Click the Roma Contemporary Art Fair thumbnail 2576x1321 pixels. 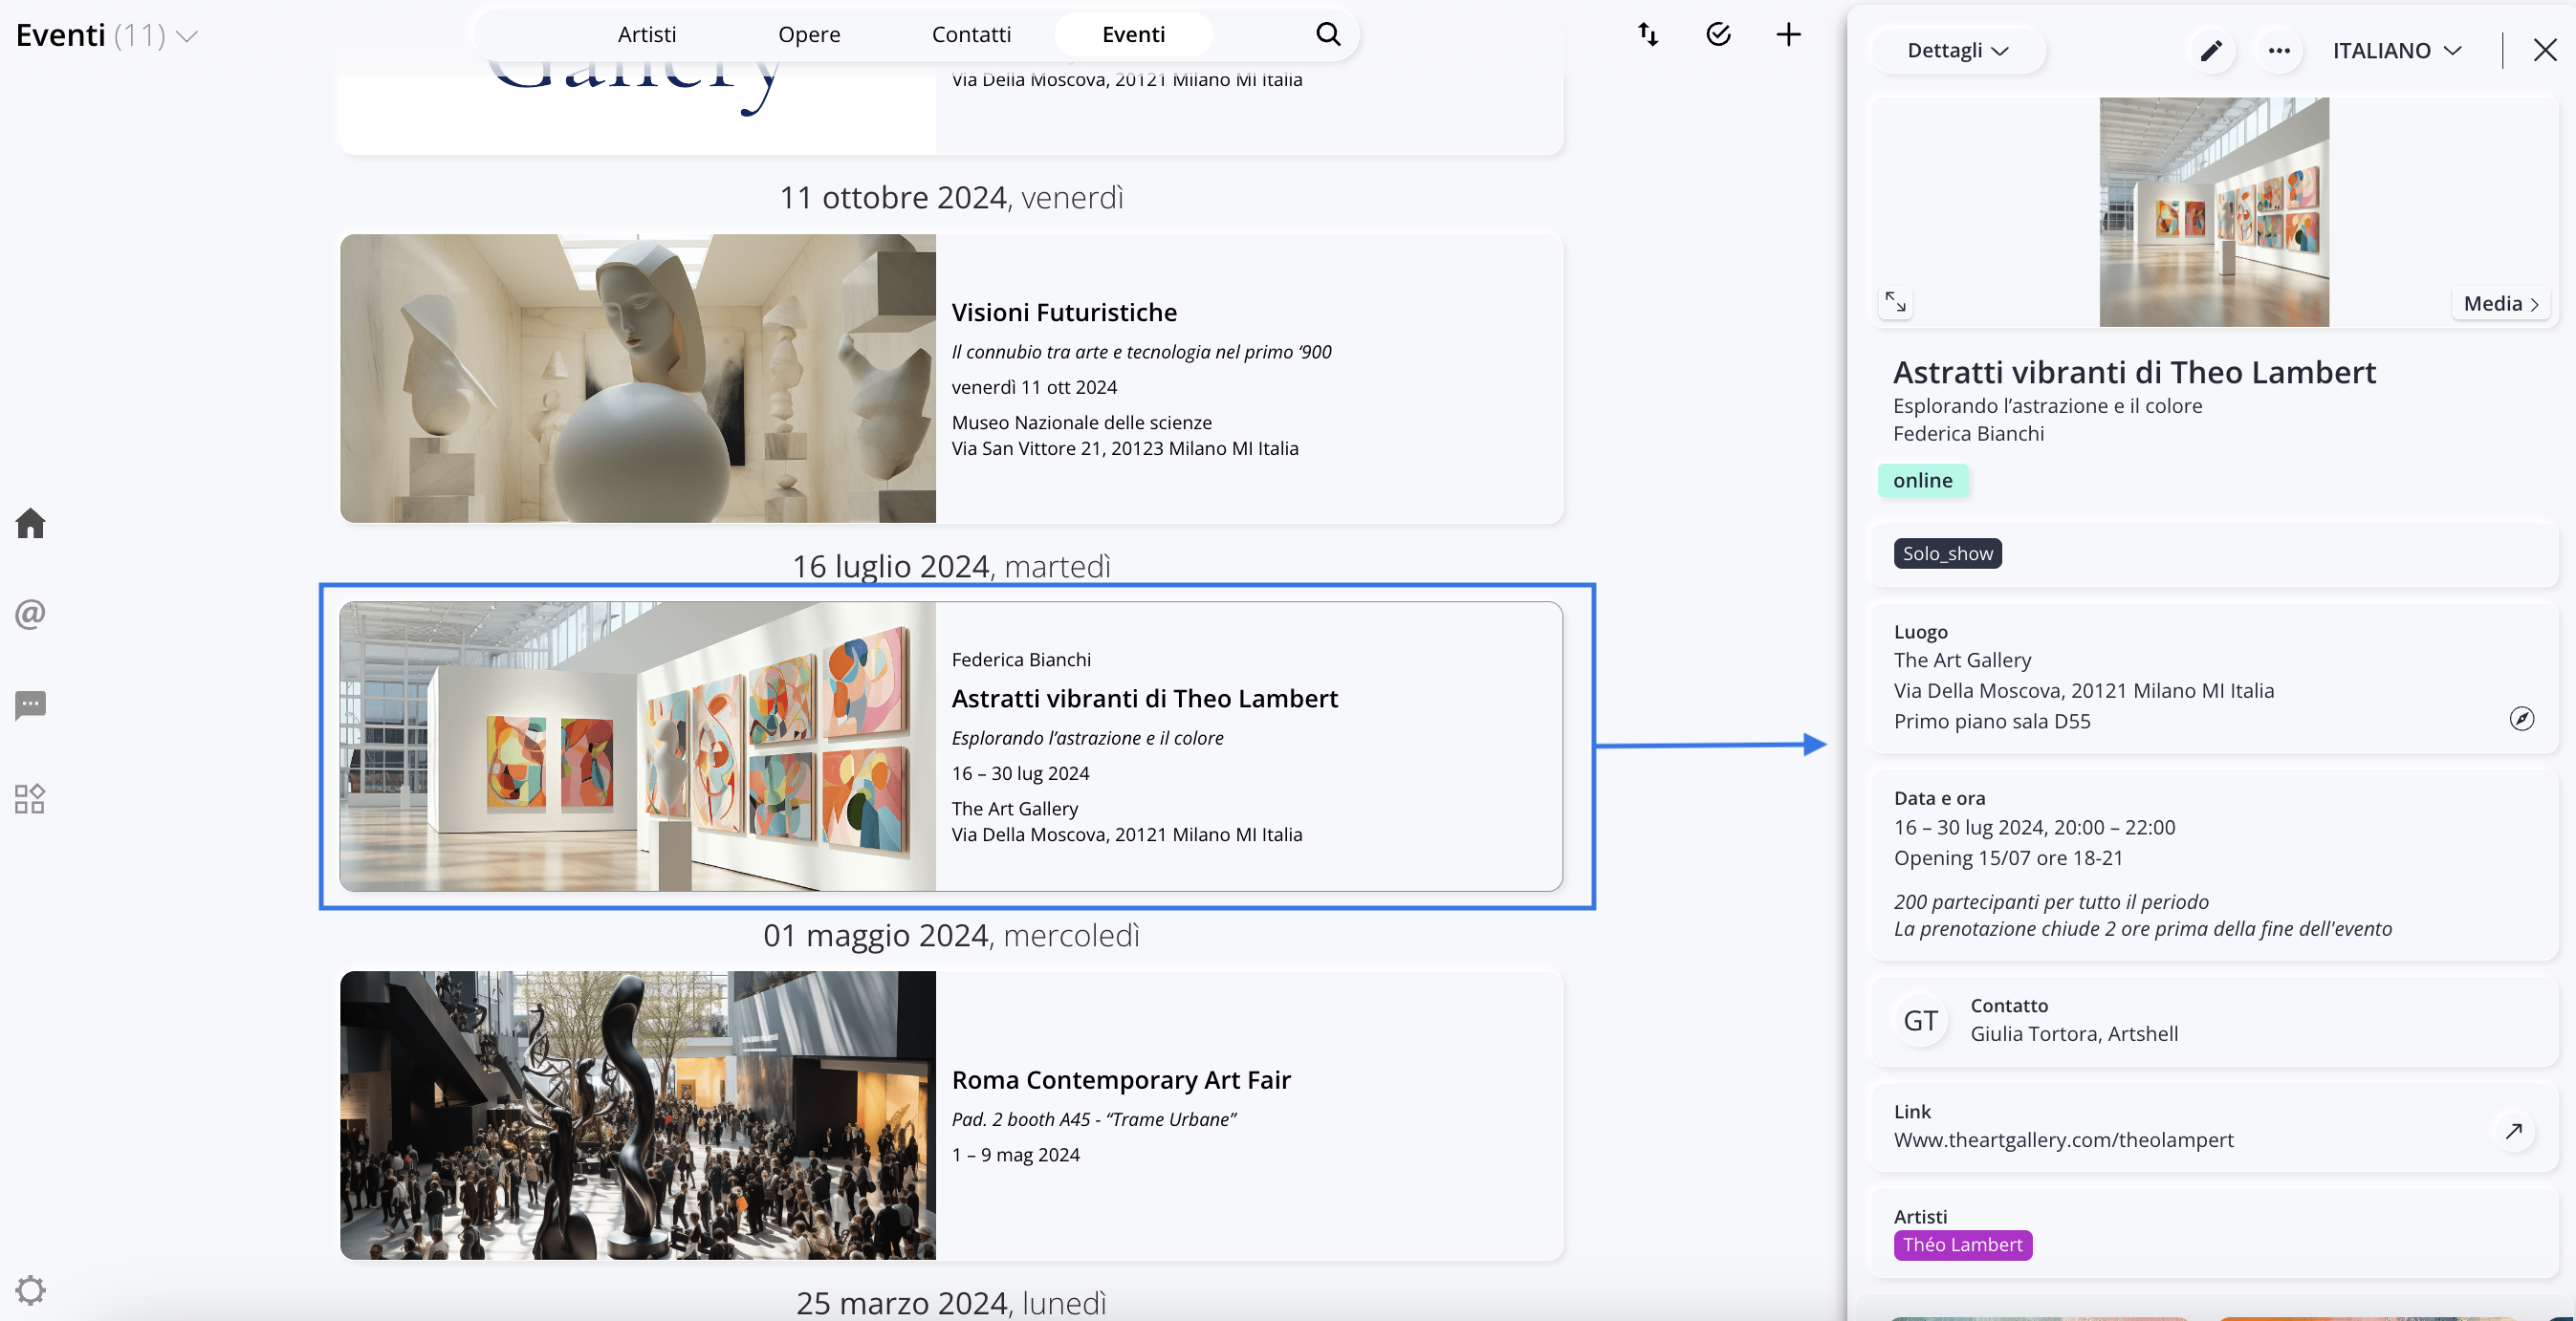638,1115
